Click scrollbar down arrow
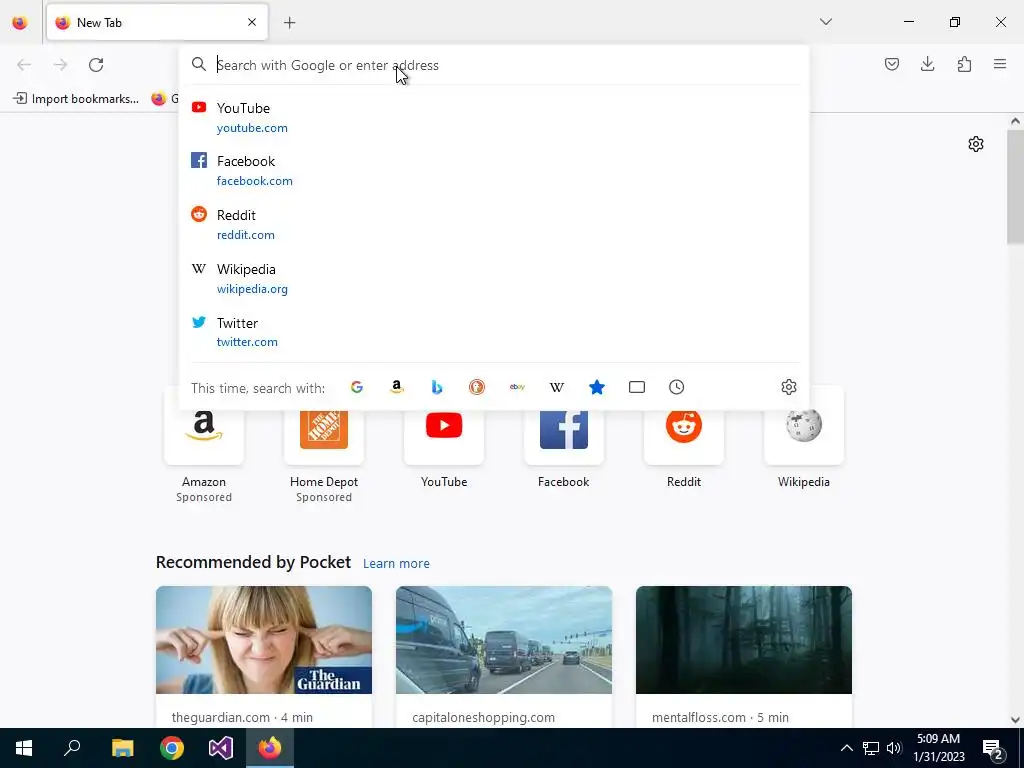1024x768 pixels. 1015,720
